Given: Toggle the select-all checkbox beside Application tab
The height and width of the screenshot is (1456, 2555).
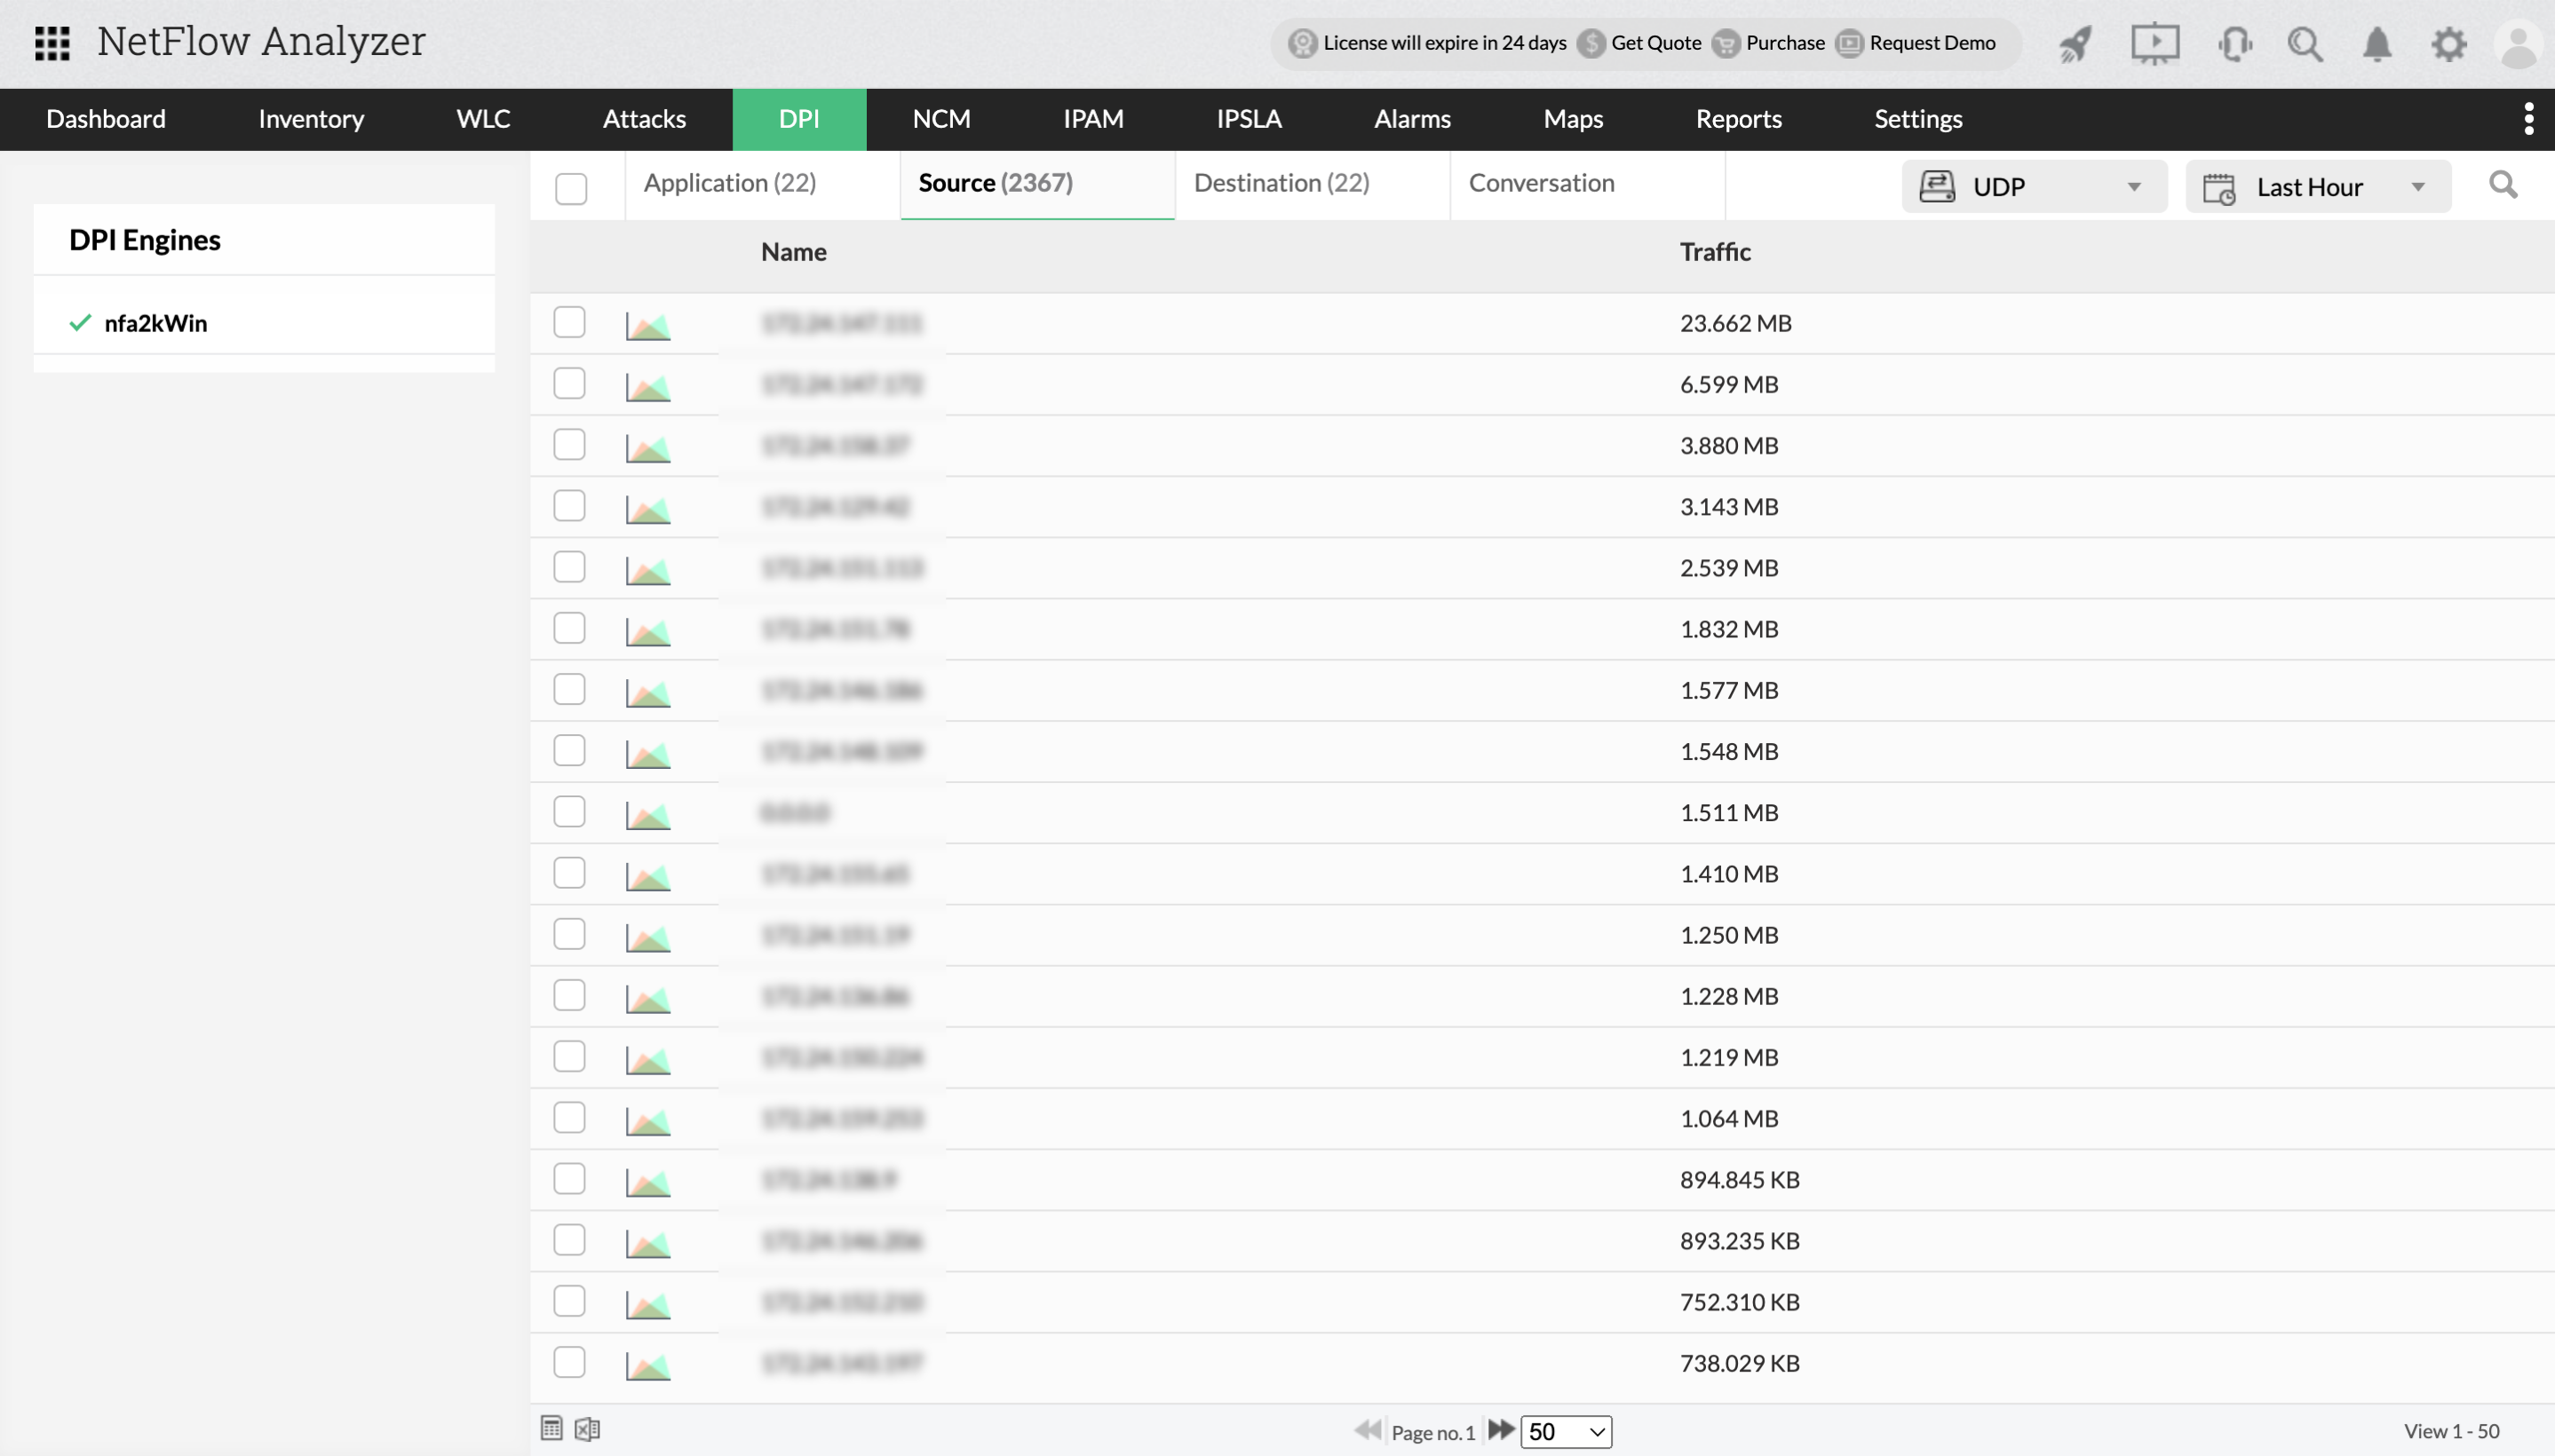Looking at the screenshot, I should (571, 188).
